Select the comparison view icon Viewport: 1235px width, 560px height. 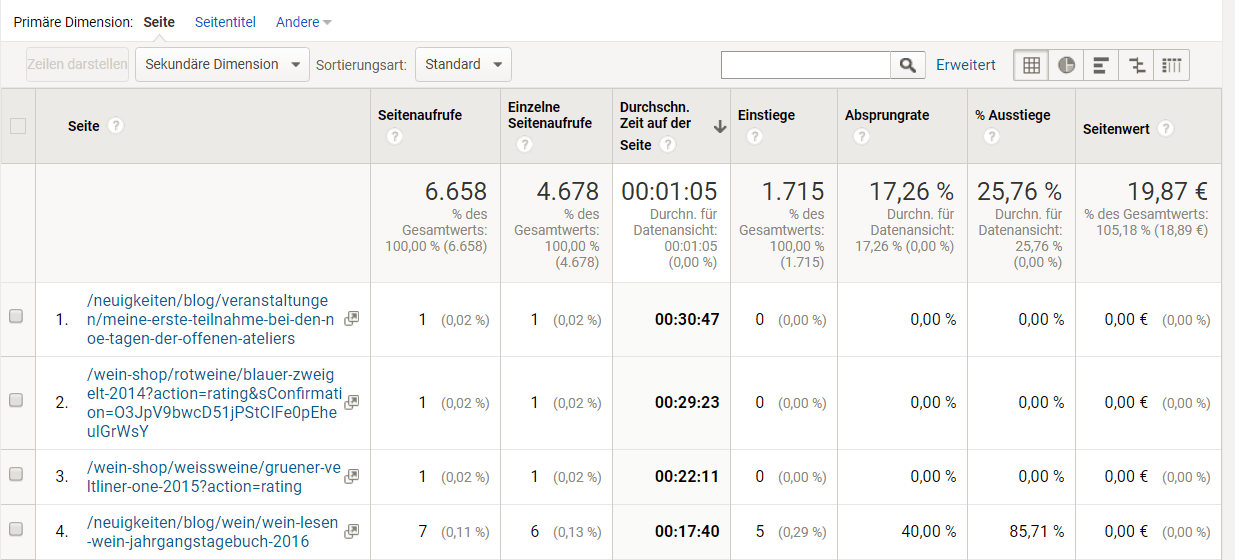(x=1136, y=65)
